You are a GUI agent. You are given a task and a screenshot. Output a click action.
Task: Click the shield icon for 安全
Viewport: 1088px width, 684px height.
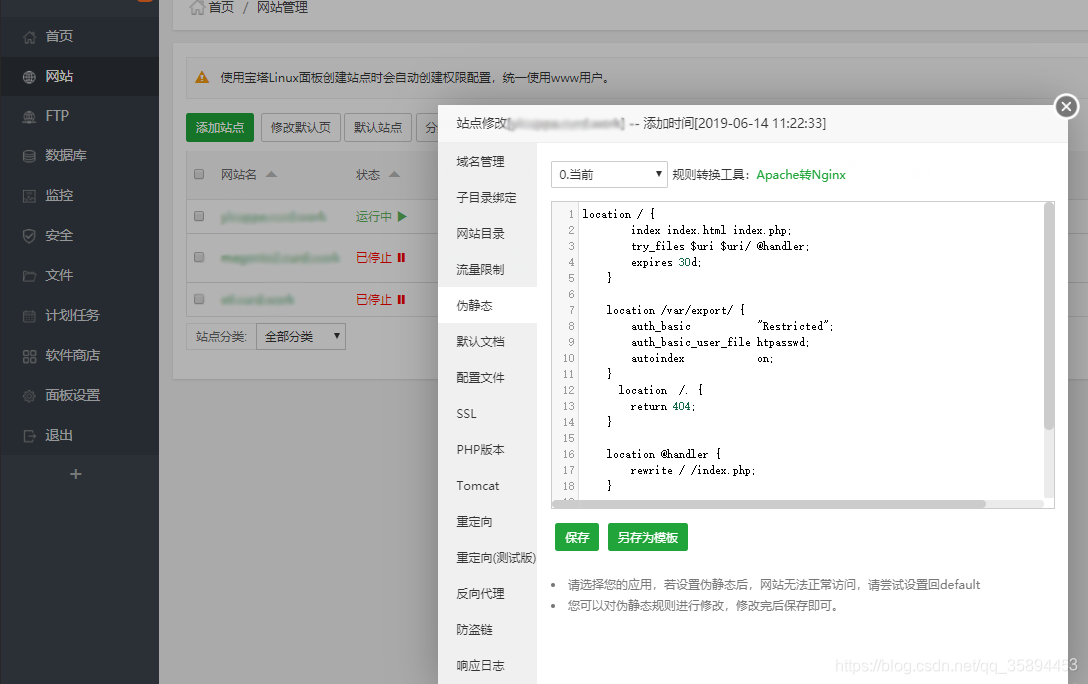29,236
